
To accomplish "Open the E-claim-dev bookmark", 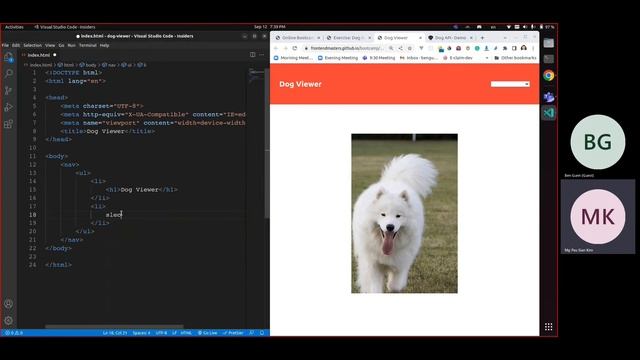I will coord(458,58).
